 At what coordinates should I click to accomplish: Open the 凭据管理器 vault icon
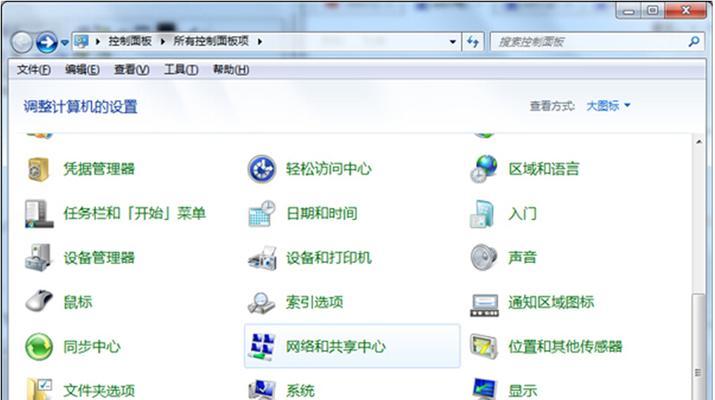coord(38,169)
